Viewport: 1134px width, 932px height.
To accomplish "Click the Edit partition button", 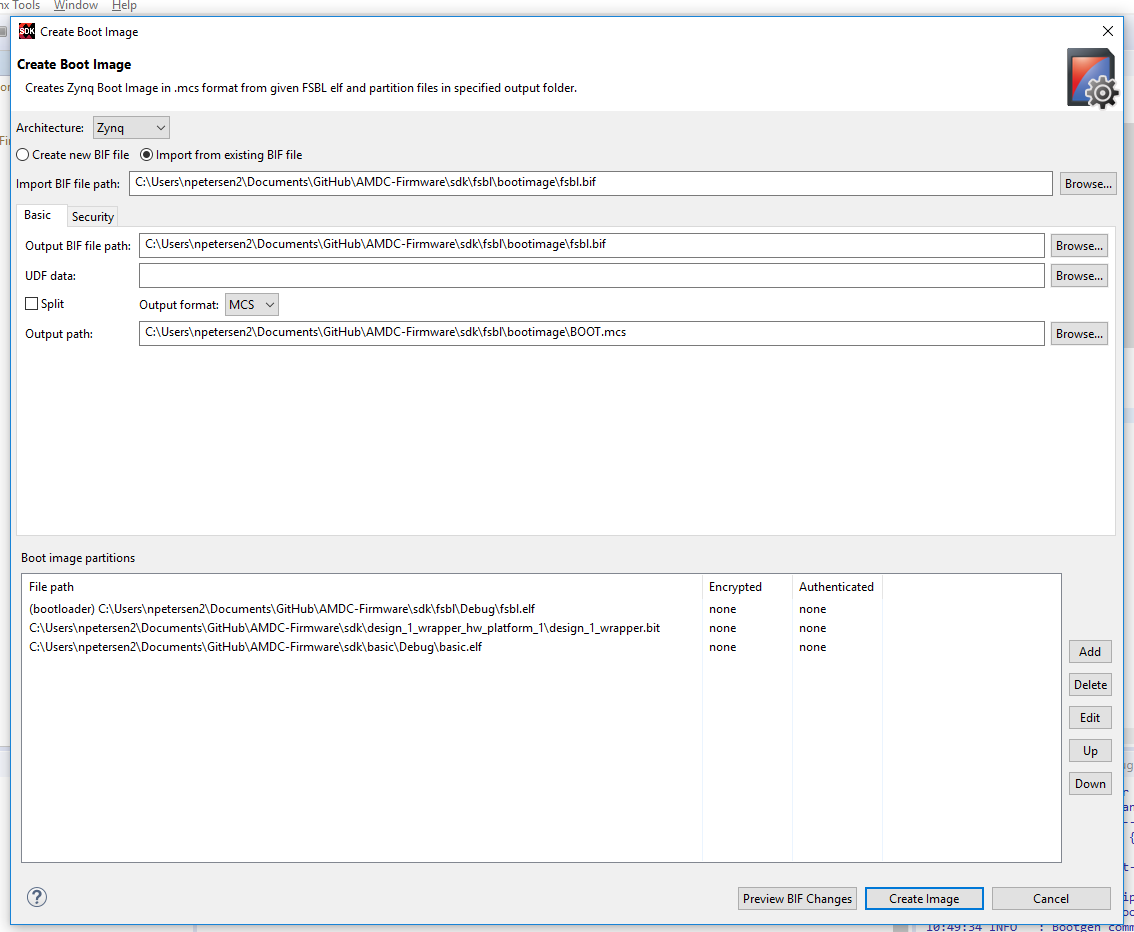I will click(1090, 717).
